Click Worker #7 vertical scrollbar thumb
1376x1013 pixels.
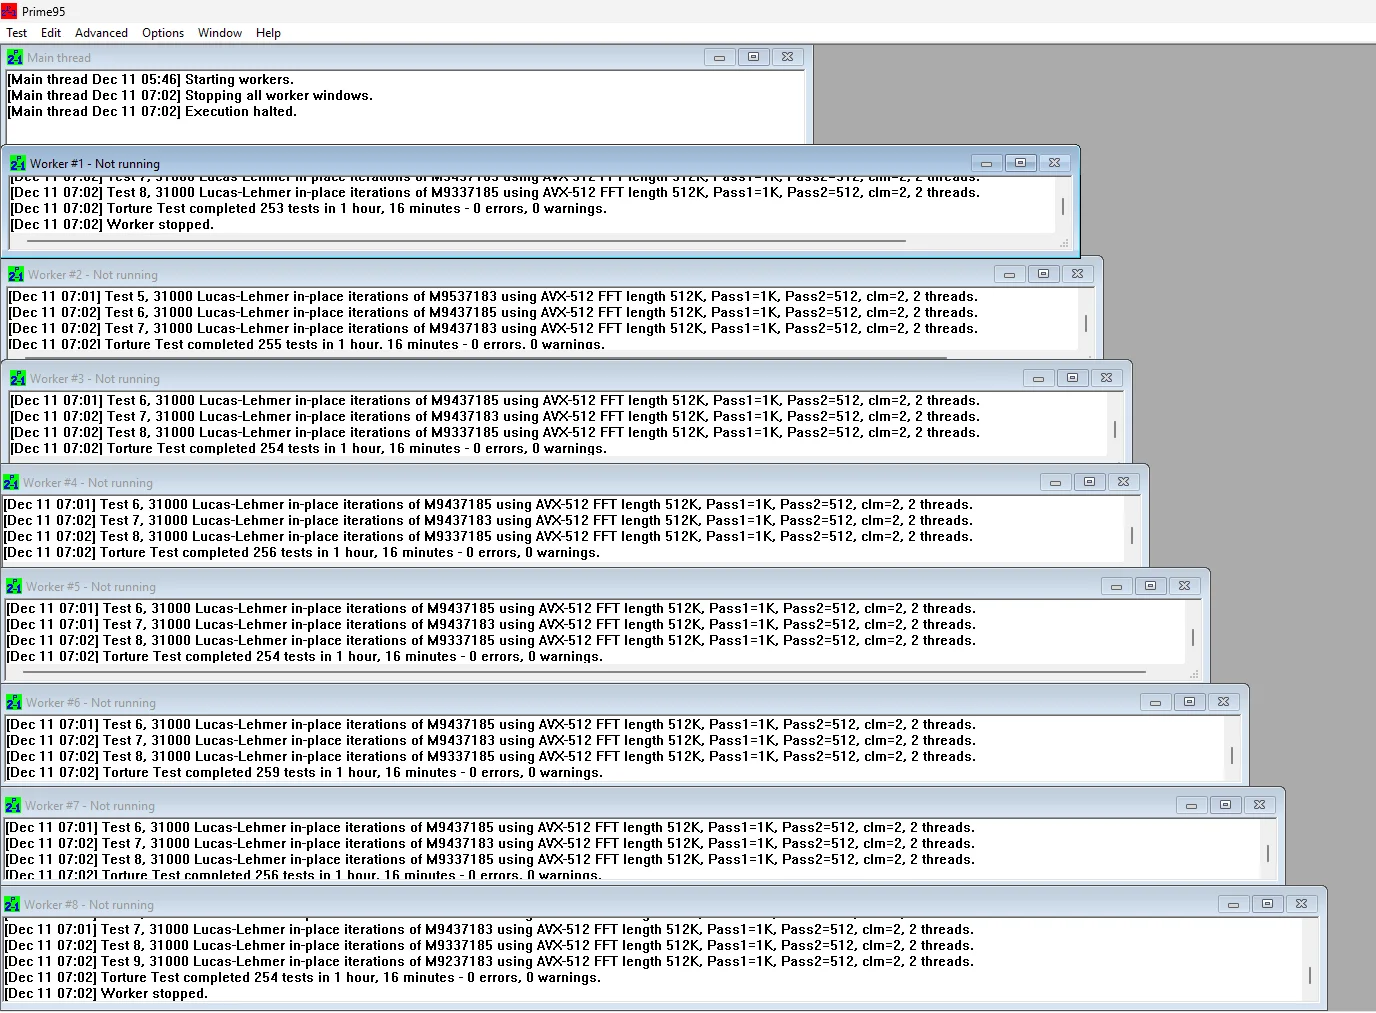click(x=1267, y=853)
